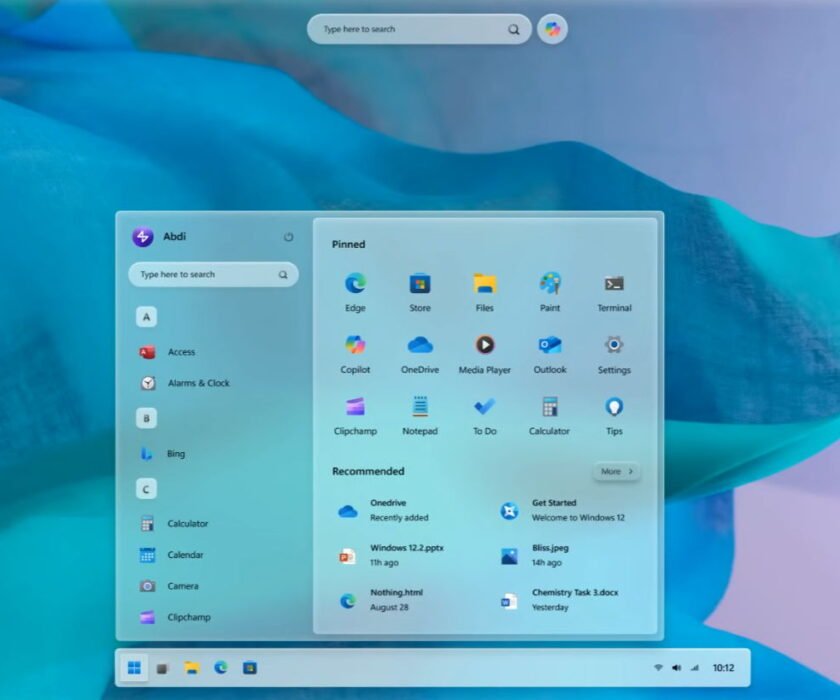This screenshot has height=700, width=840.
Task: Open the Tips pinned app
Action: tap(614, 415)
